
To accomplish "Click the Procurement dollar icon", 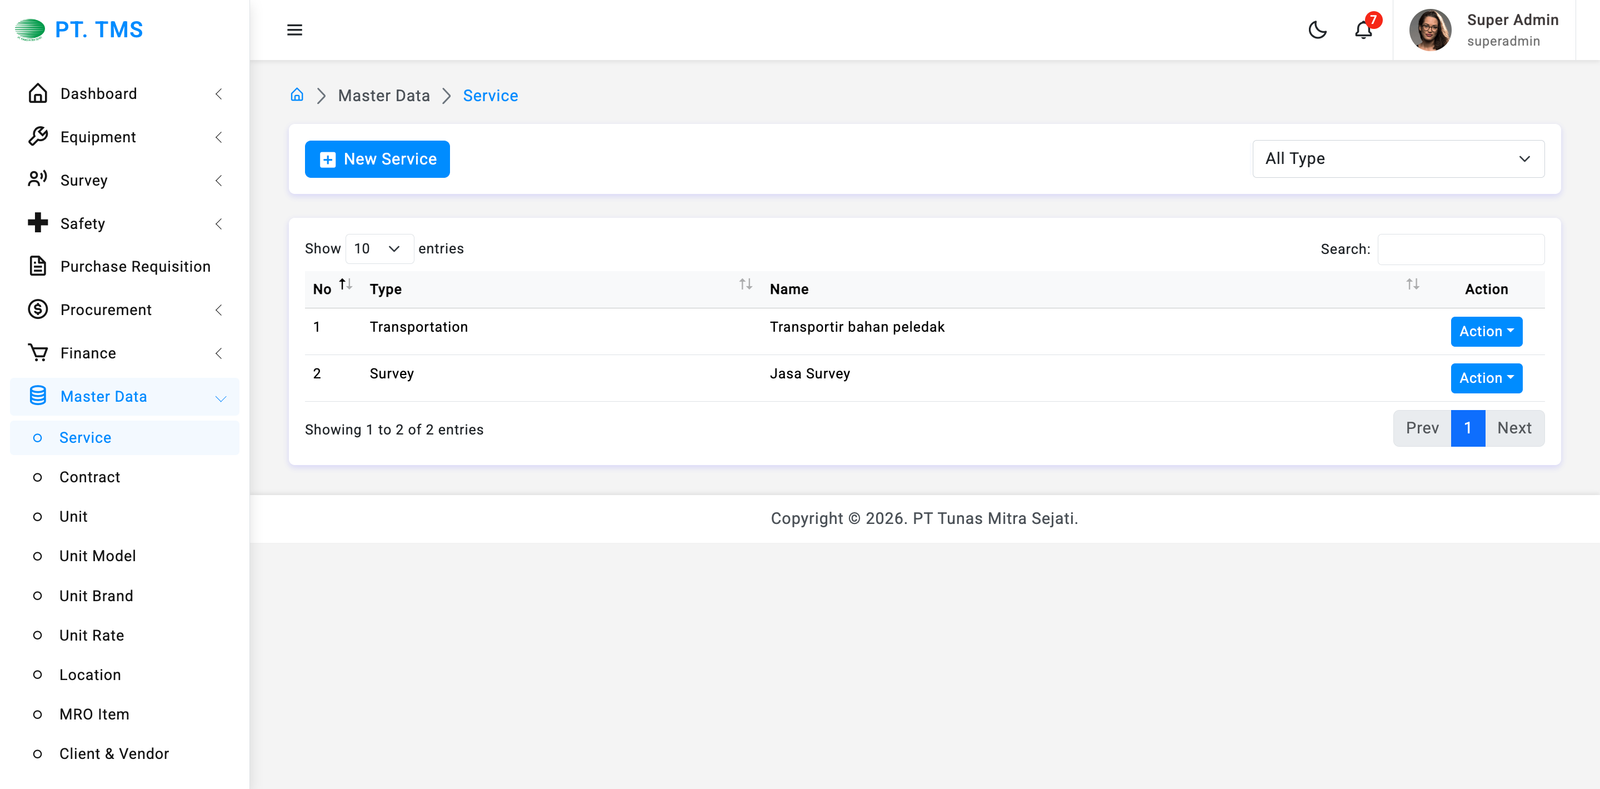I will tap(38, 310).
